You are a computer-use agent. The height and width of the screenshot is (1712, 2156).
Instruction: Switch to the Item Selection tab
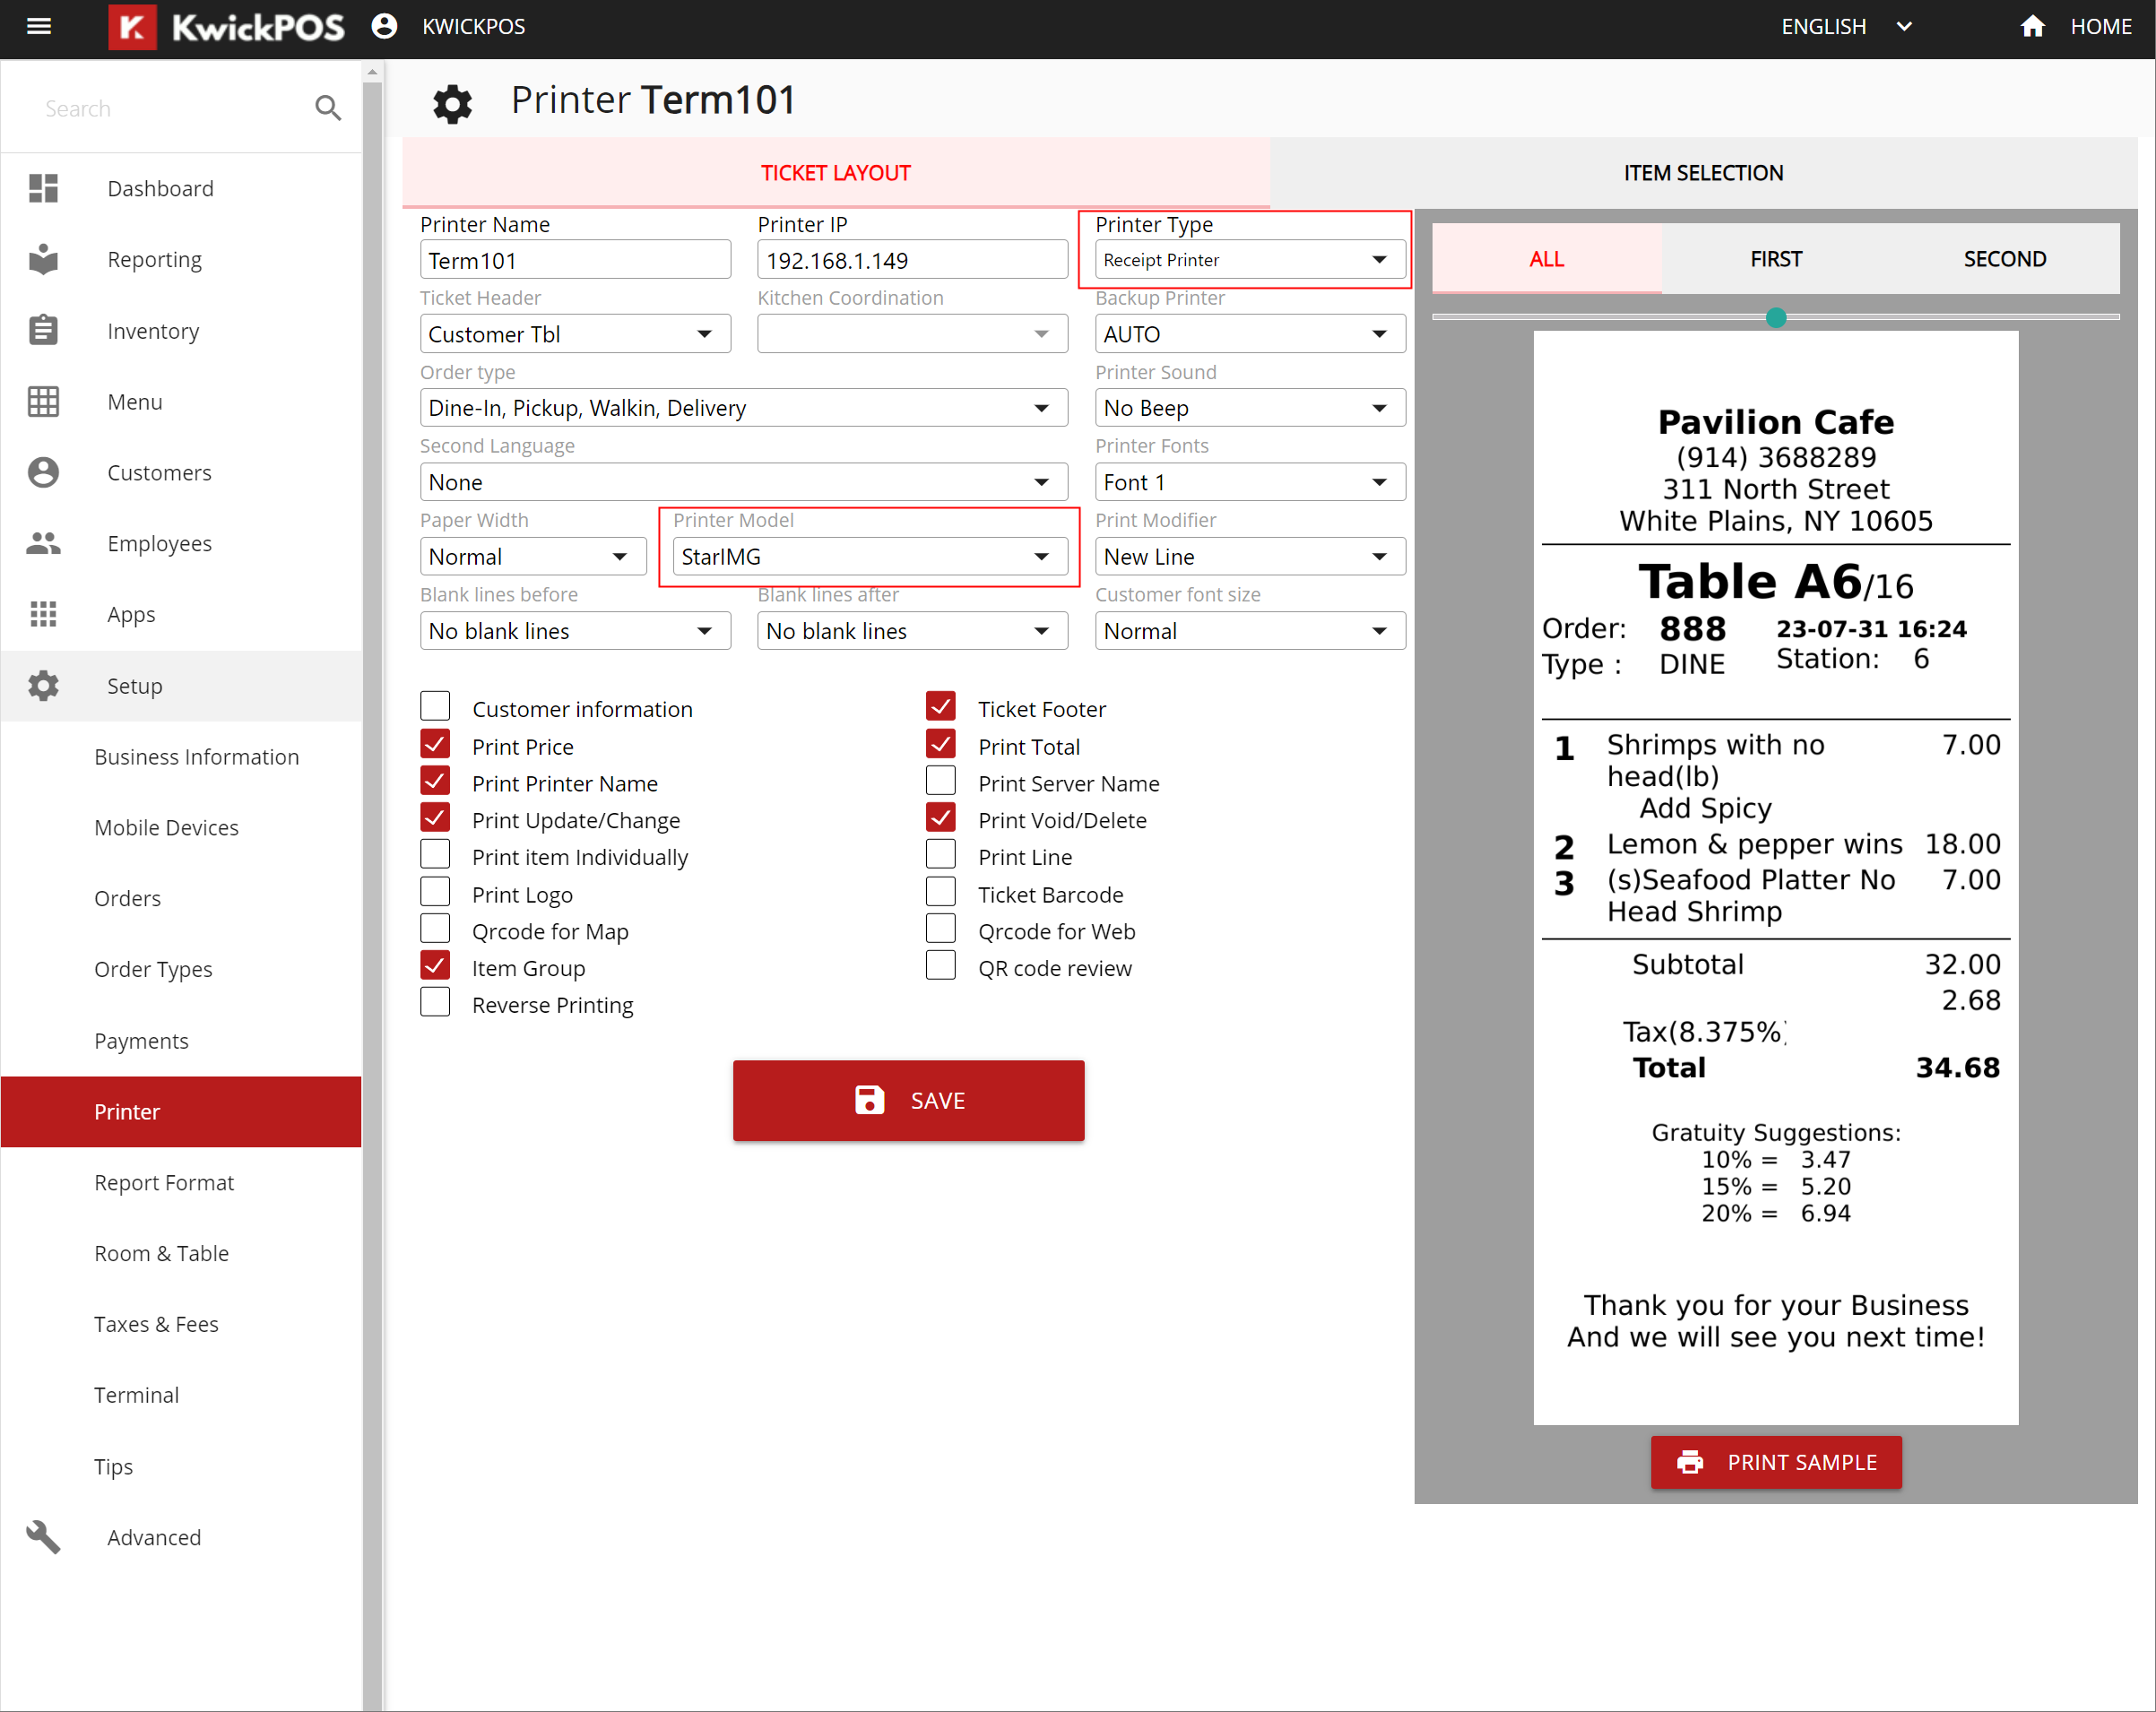[1703, 173]
